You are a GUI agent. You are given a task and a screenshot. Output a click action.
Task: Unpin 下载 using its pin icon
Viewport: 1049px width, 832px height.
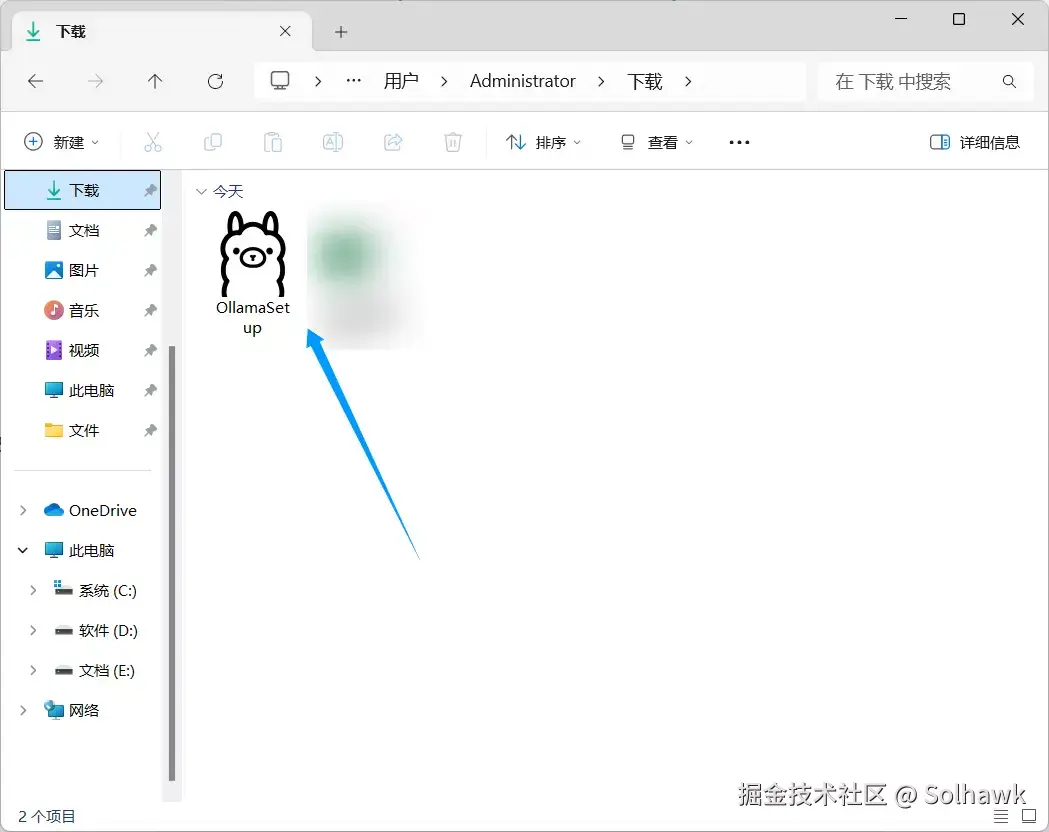150,191
